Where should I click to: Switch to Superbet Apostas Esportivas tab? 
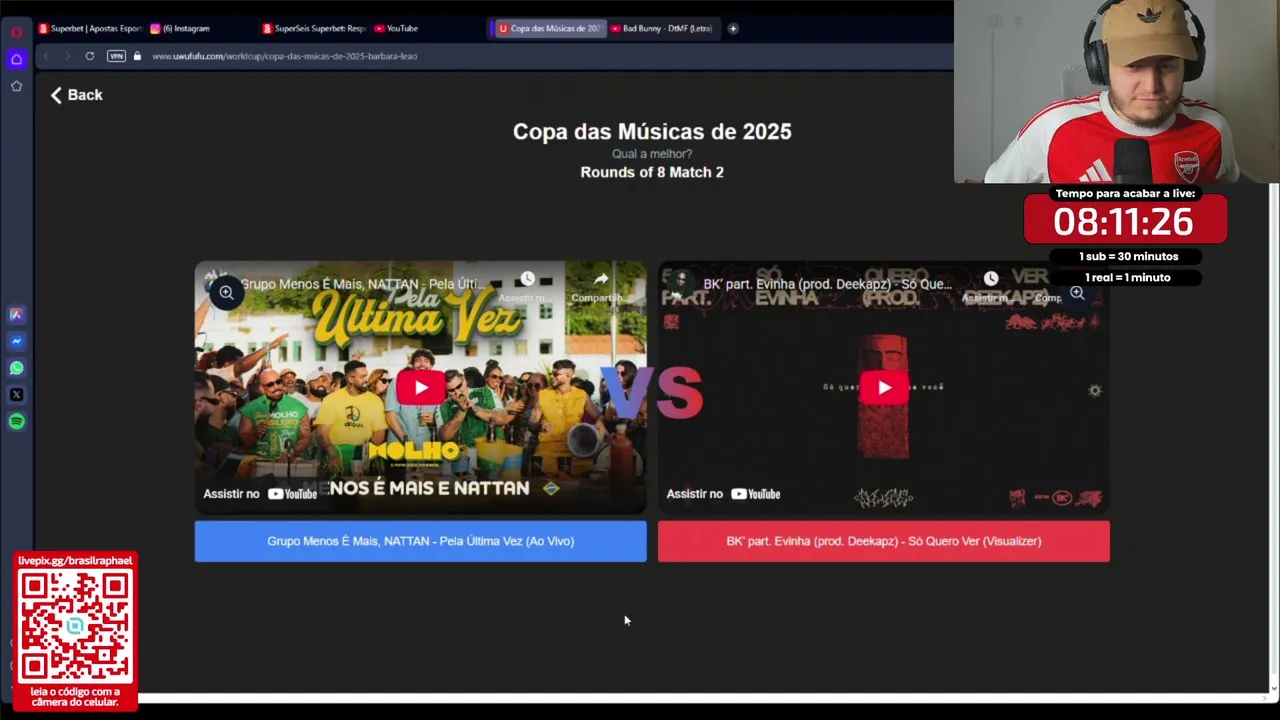90,28
